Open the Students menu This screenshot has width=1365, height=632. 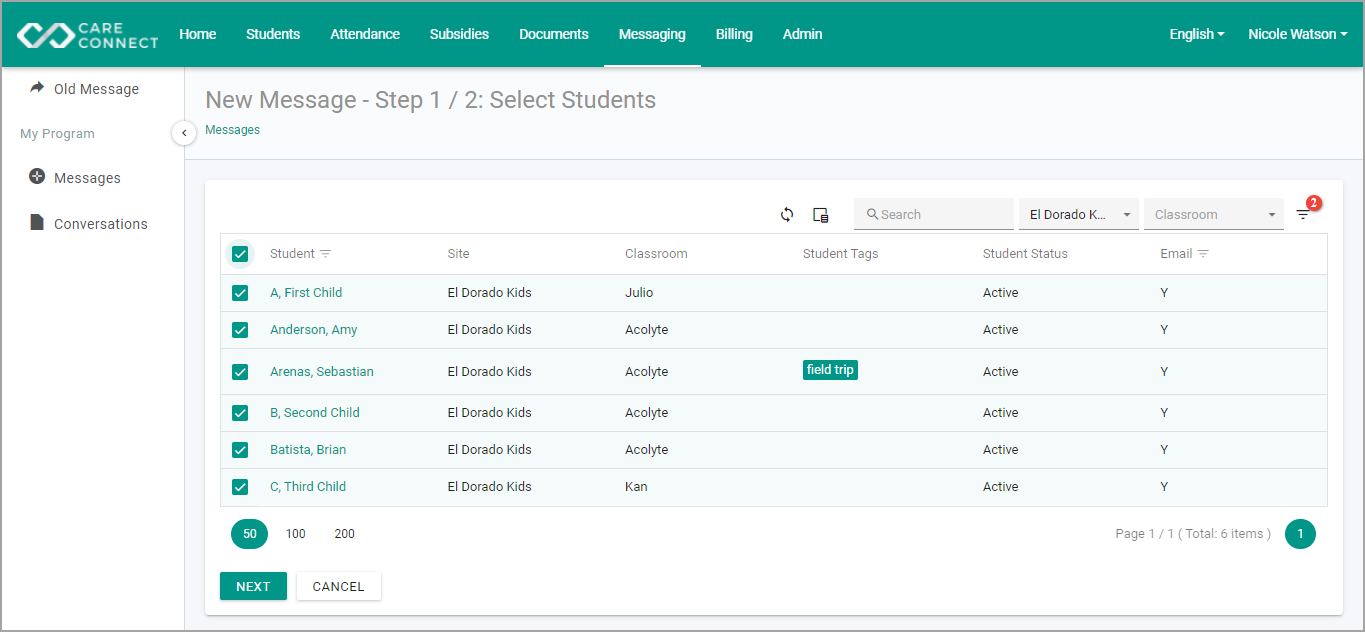coord(273,34)
